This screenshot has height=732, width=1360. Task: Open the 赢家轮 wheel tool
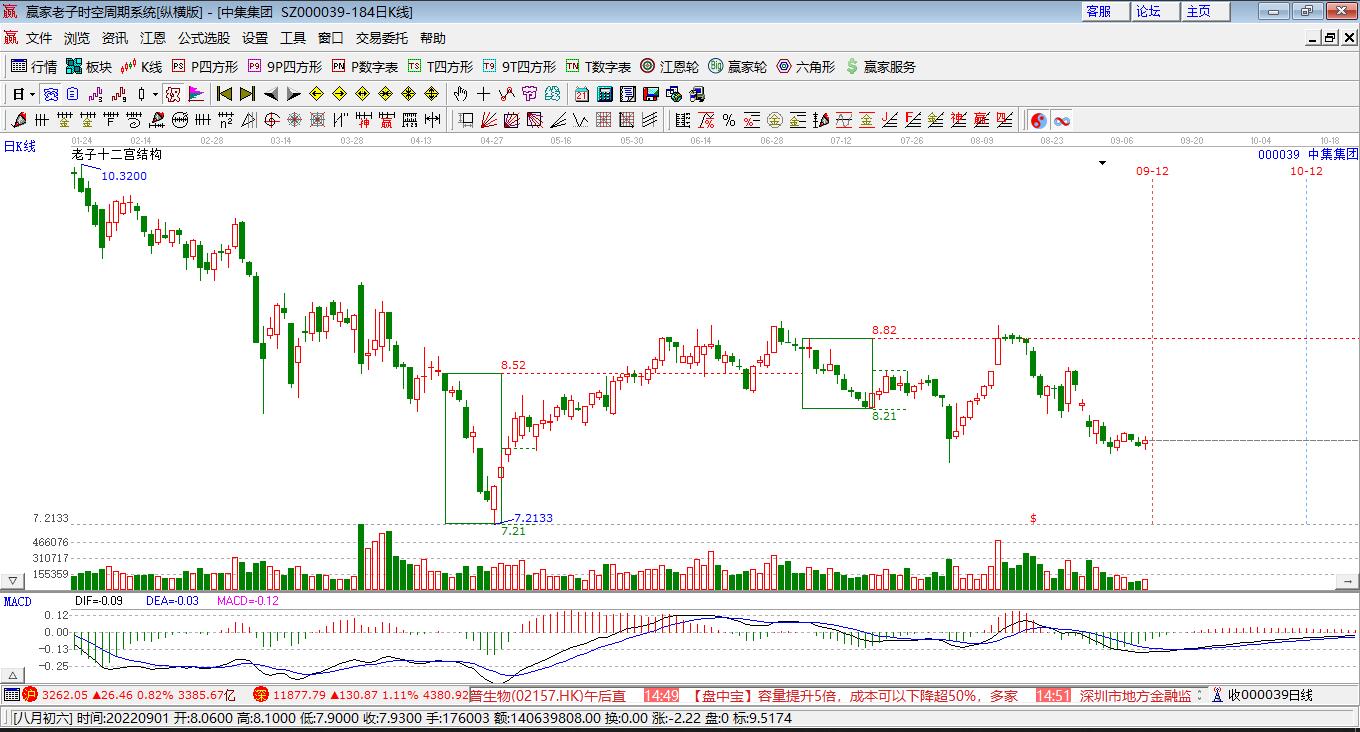click(x=738, y=67)
